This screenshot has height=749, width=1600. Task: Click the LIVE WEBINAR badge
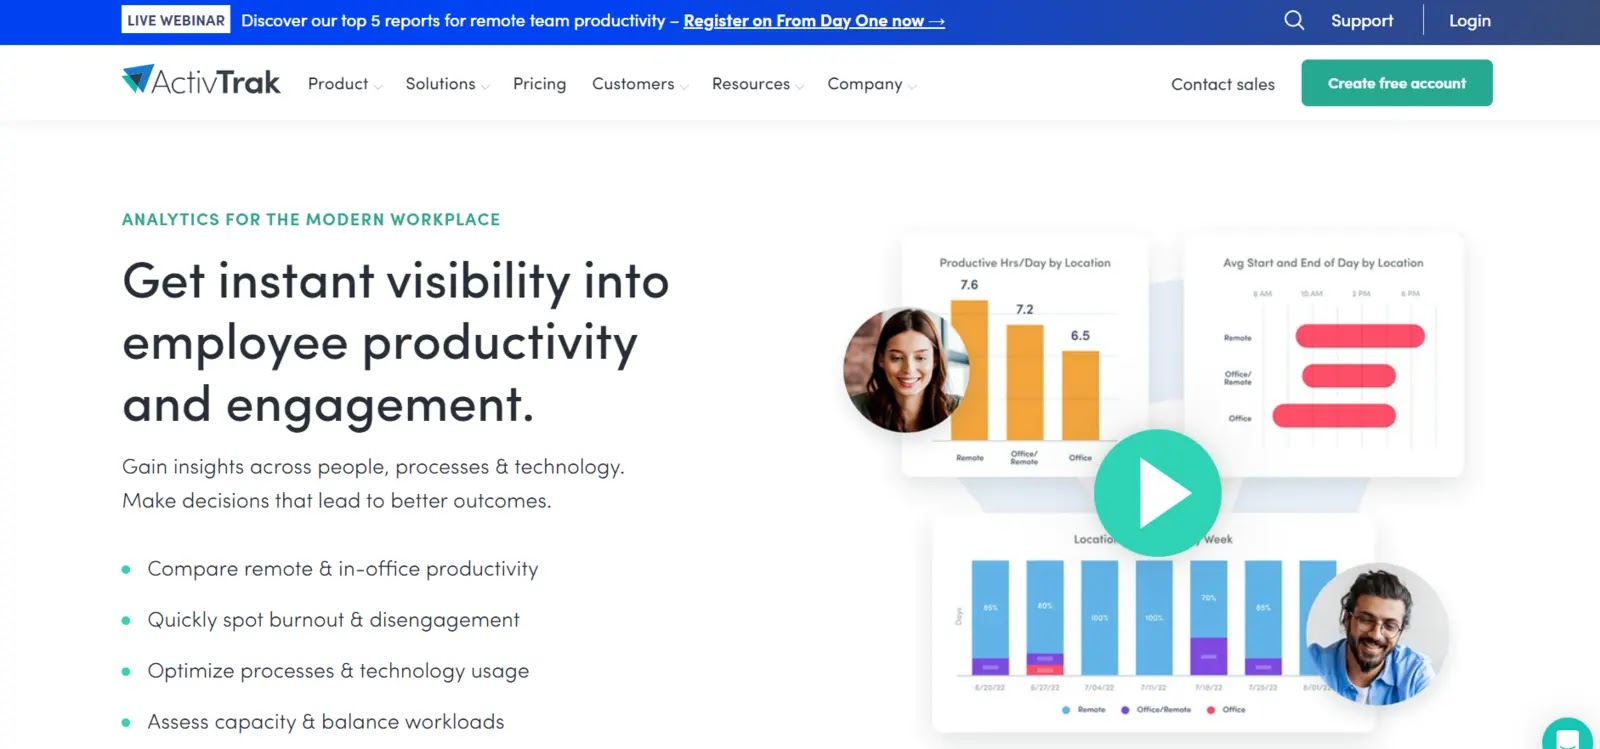176,20
